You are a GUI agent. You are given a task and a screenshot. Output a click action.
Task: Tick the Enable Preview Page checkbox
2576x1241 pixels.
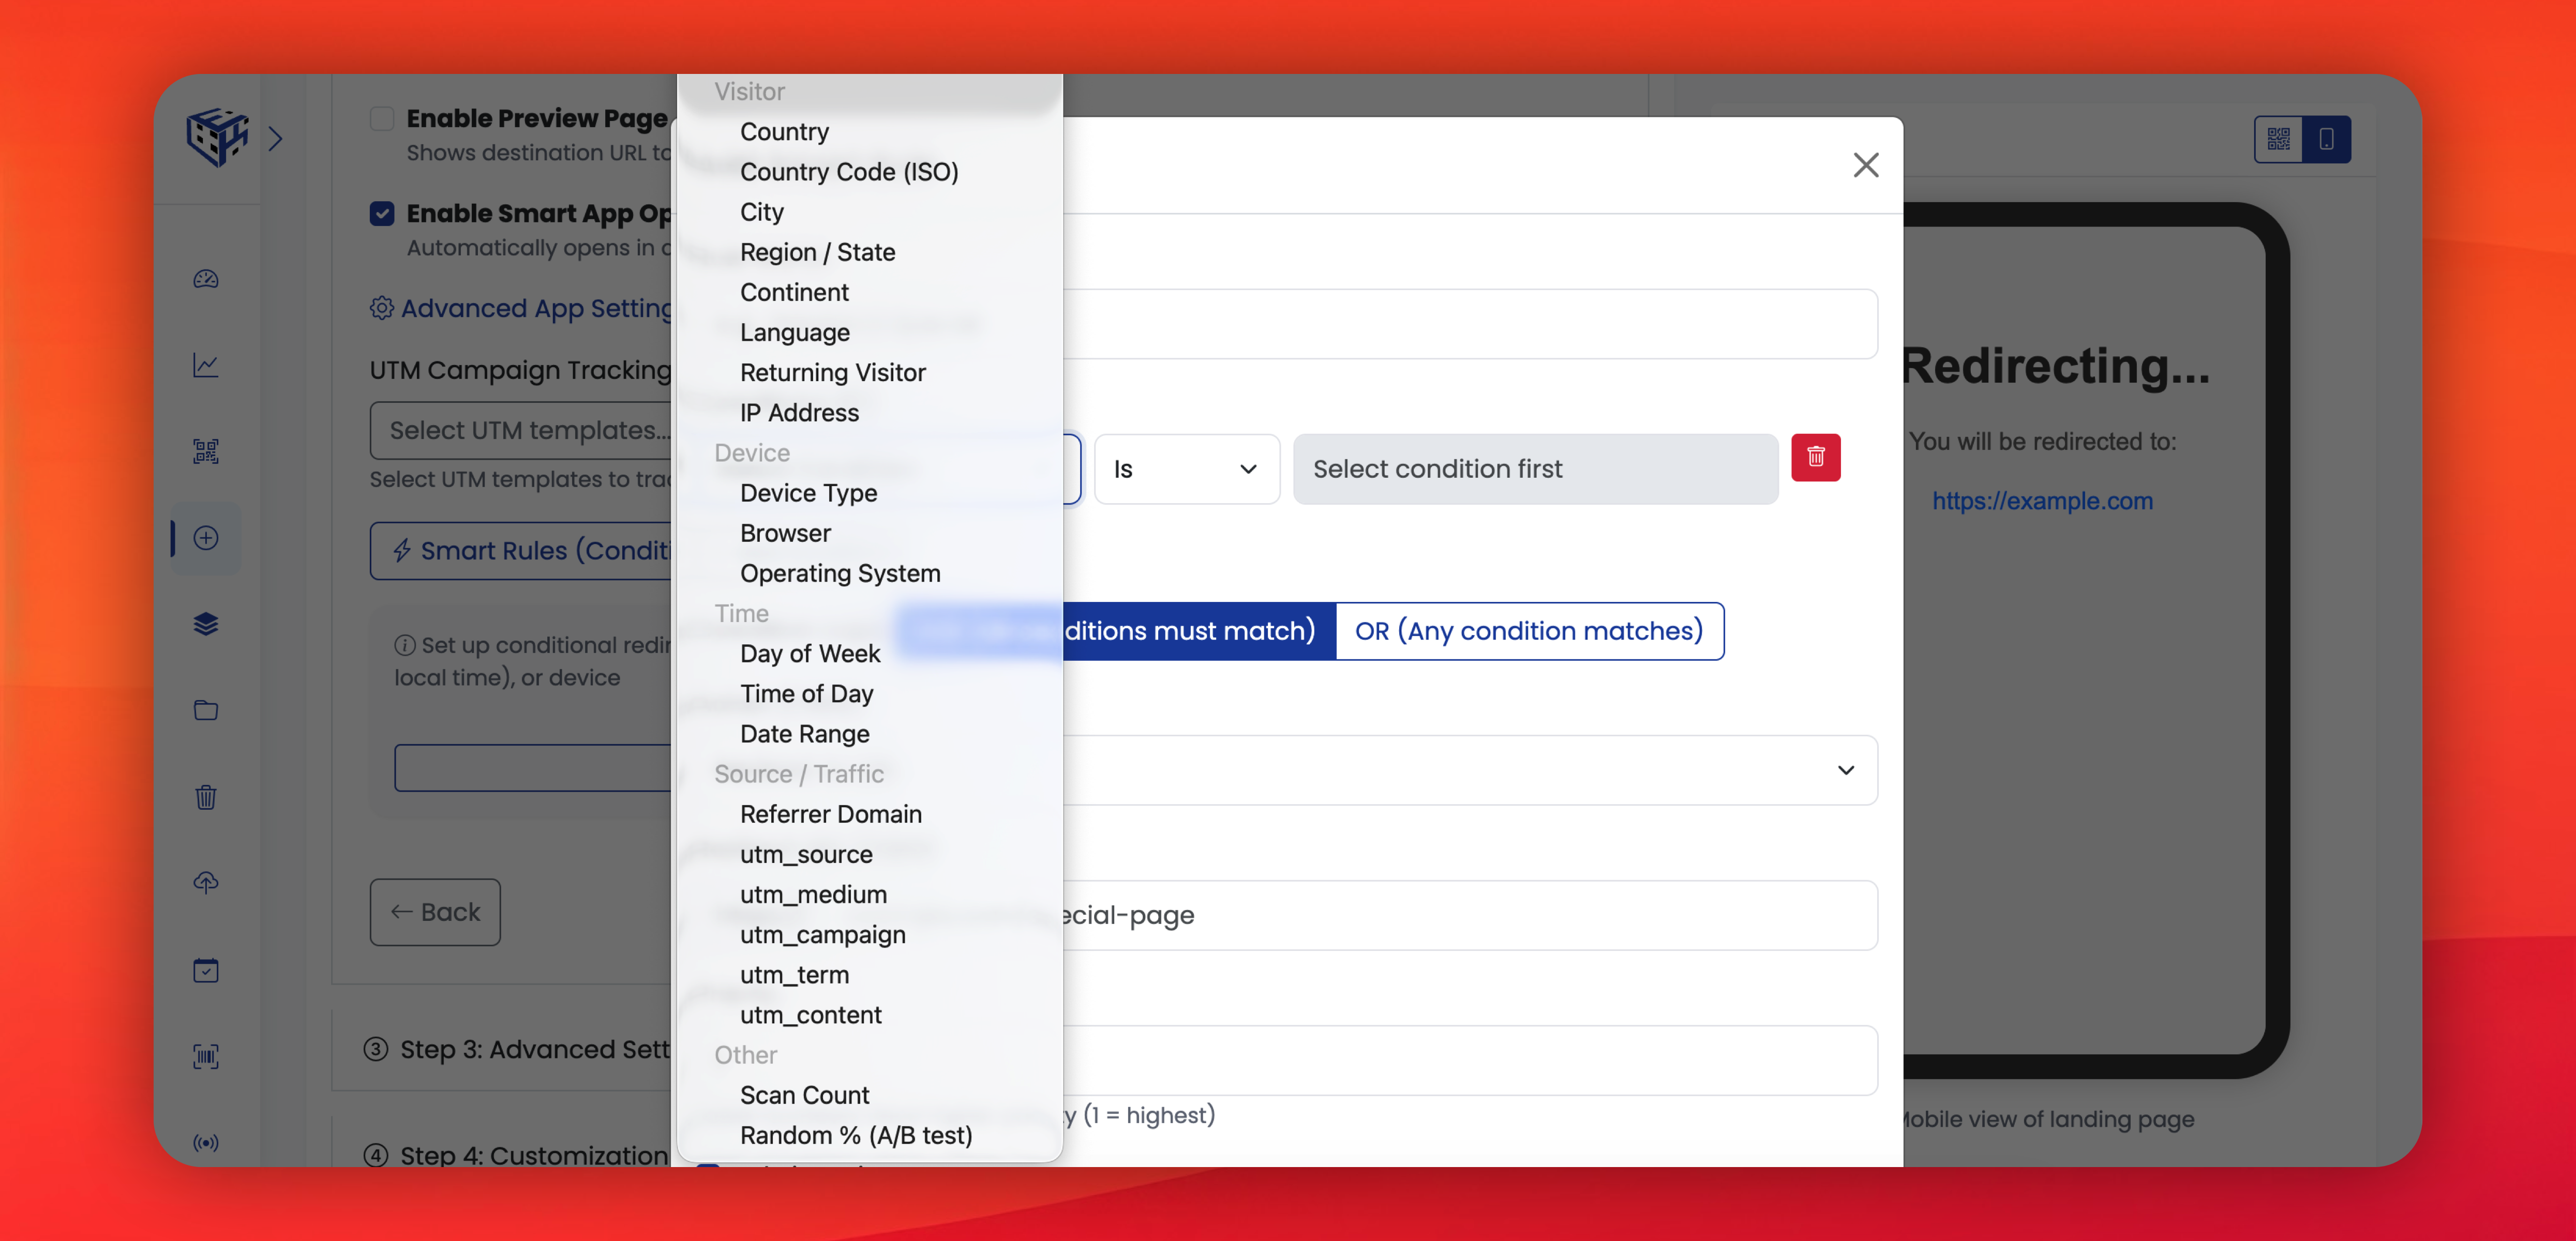[382, 119]
